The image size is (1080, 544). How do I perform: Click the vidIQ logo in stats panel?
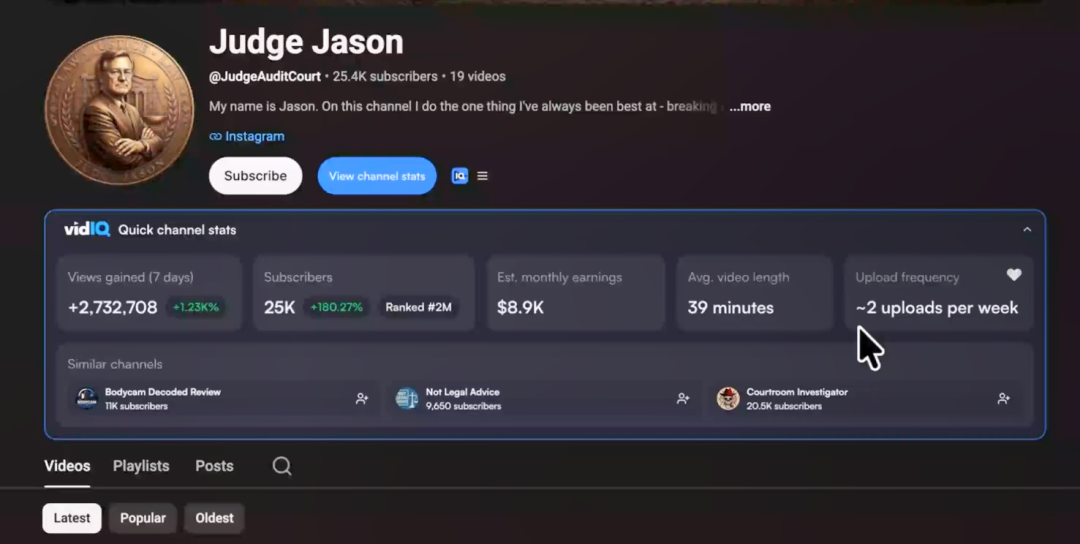[x=87, y=229]
